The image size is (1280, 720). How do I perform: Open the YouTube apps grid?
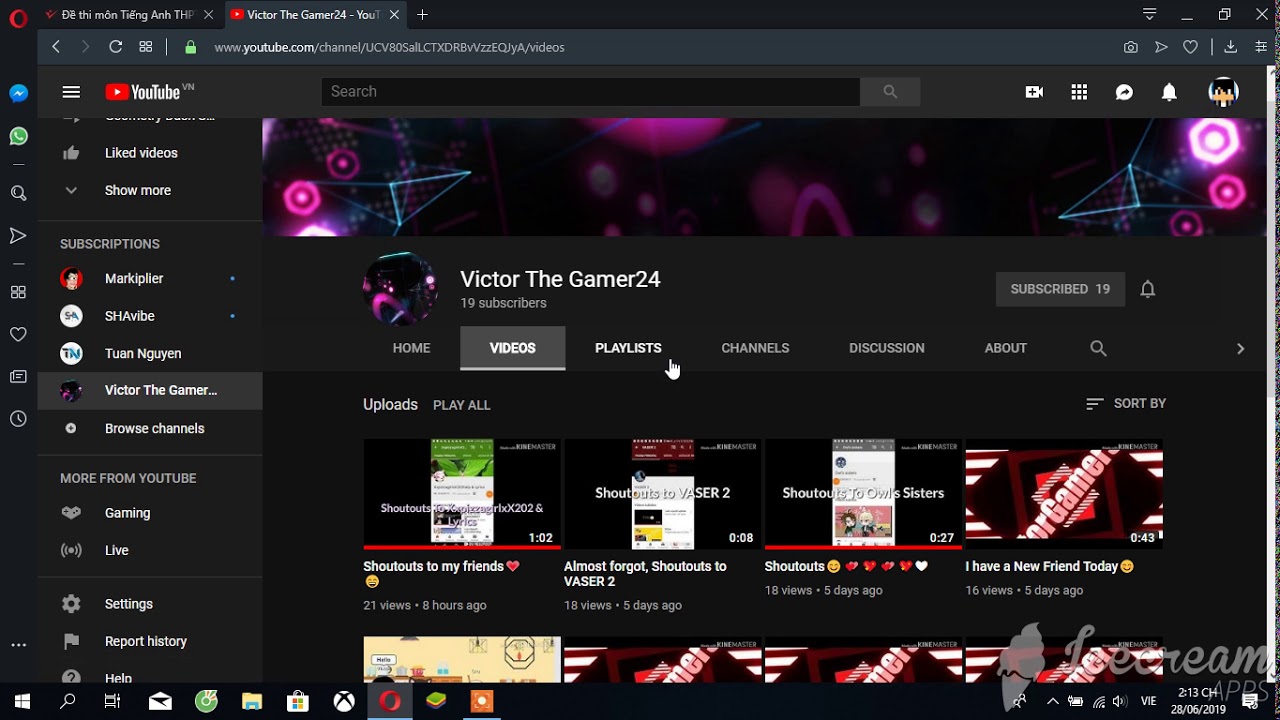pos(1079,92)
